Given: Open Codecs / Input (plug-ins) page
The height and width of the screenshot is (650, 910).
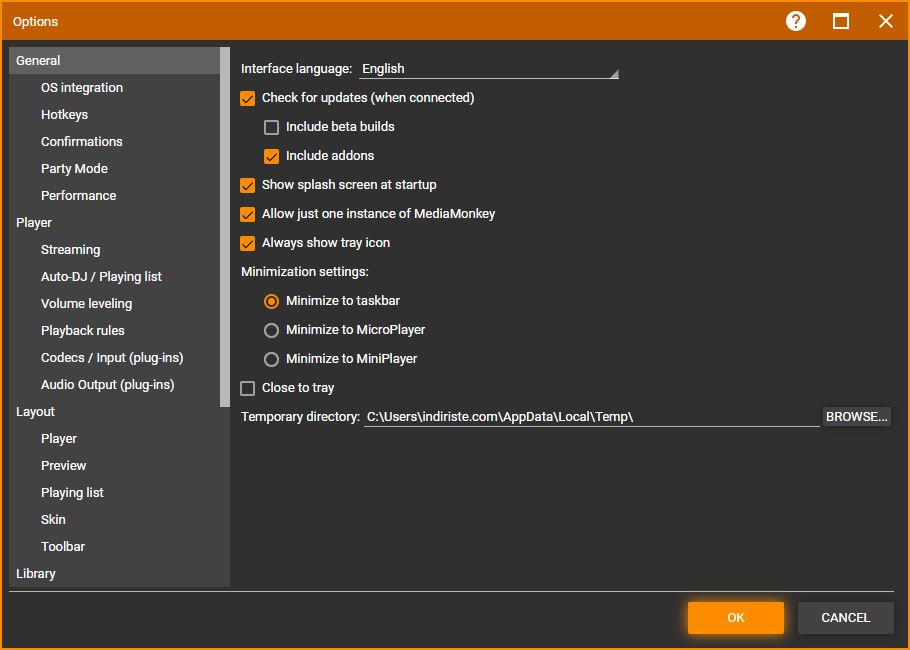Looking at the screenshot, I should [112, 358].
